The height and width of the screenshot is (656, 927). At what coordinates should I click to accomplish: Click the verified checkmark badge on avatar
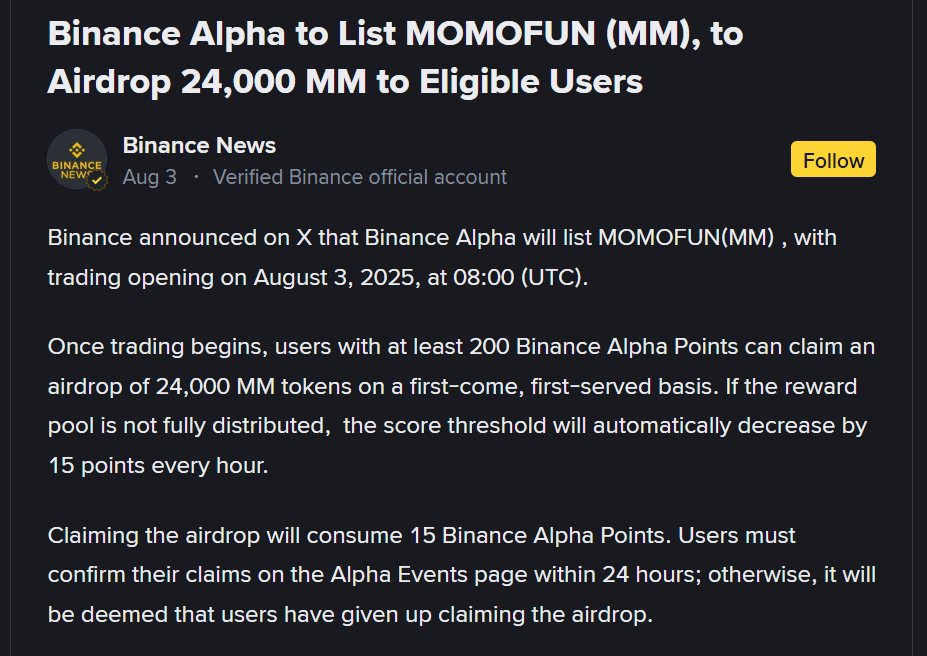97,180
